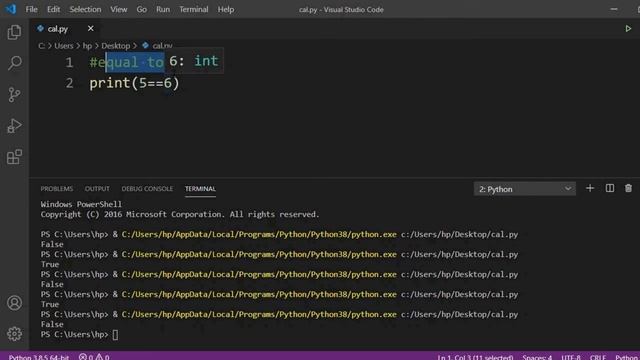Minimize the VS Code window
Screen dimensions: 640x360
tap(614, 9)
